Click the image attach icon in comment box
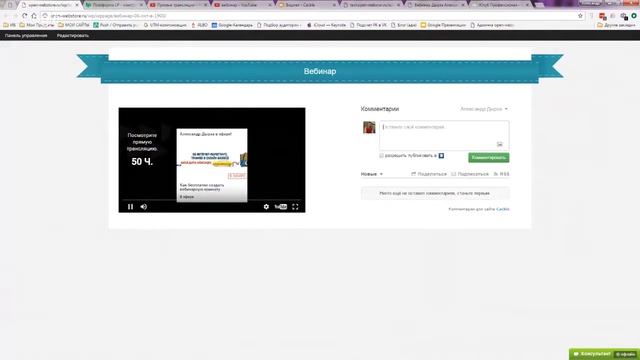The height and width of the screenshot is (360, 640). coord(500,144)
